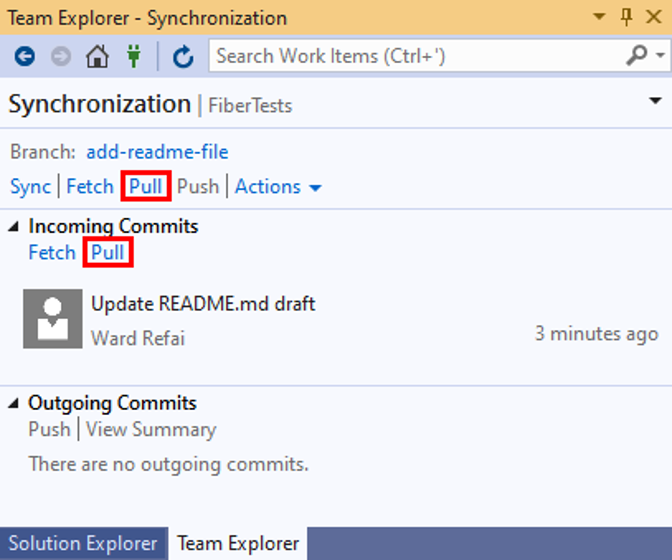Image resolution: width=672 pixels, height=560 pixels.
Task: Click Pull under Incoming Commits
Action: 108,253
